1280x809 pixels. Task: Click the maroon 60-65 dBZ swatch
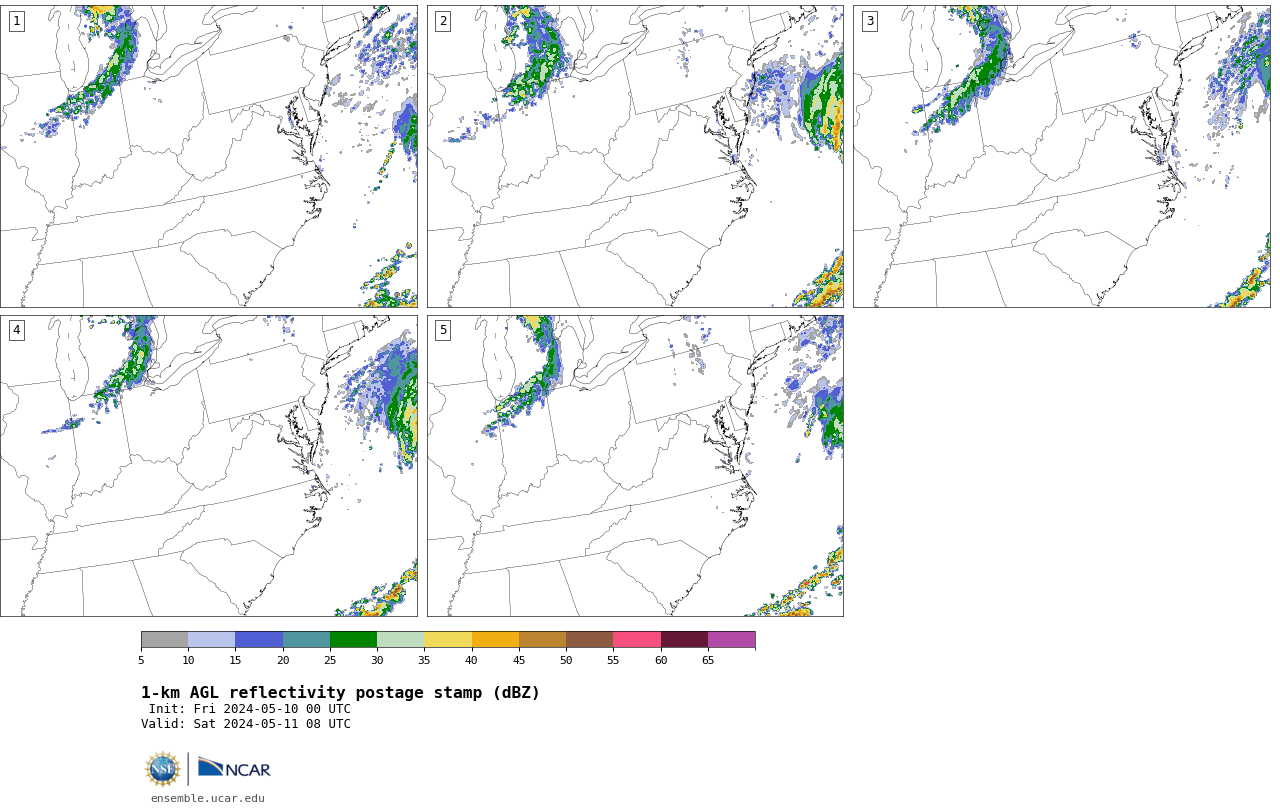pos(684,640)
